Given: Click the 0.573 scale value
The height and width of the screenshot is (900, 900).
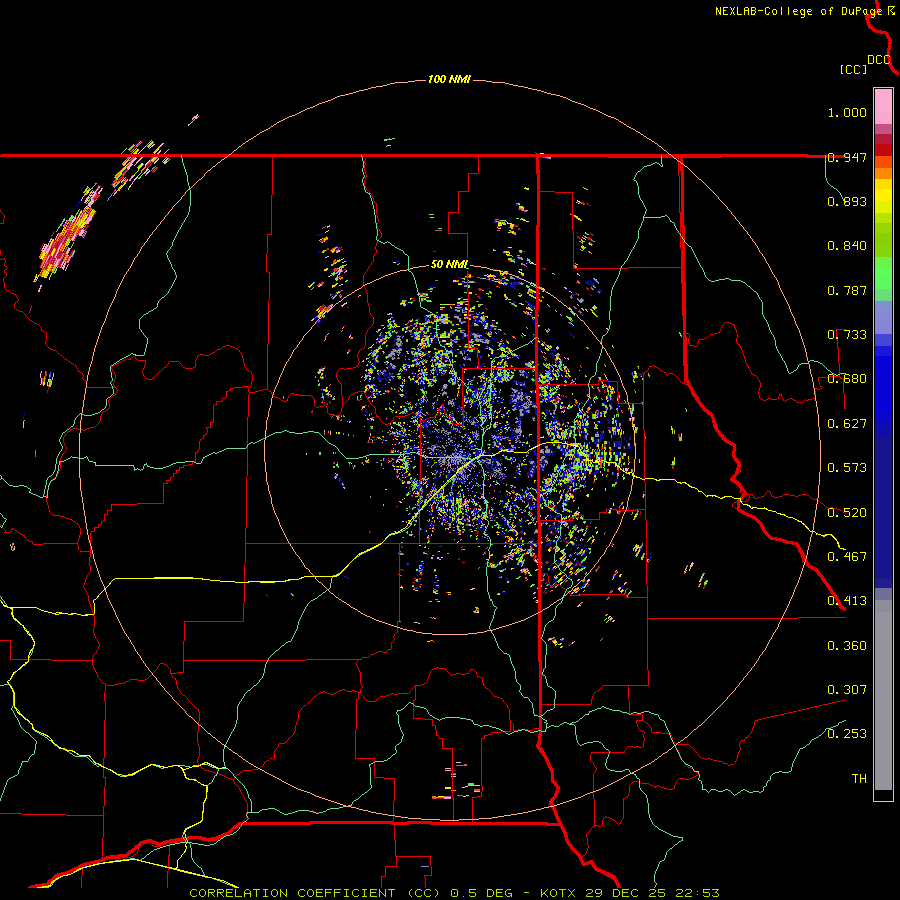Looking at the screenshot, I should (847, 468).
